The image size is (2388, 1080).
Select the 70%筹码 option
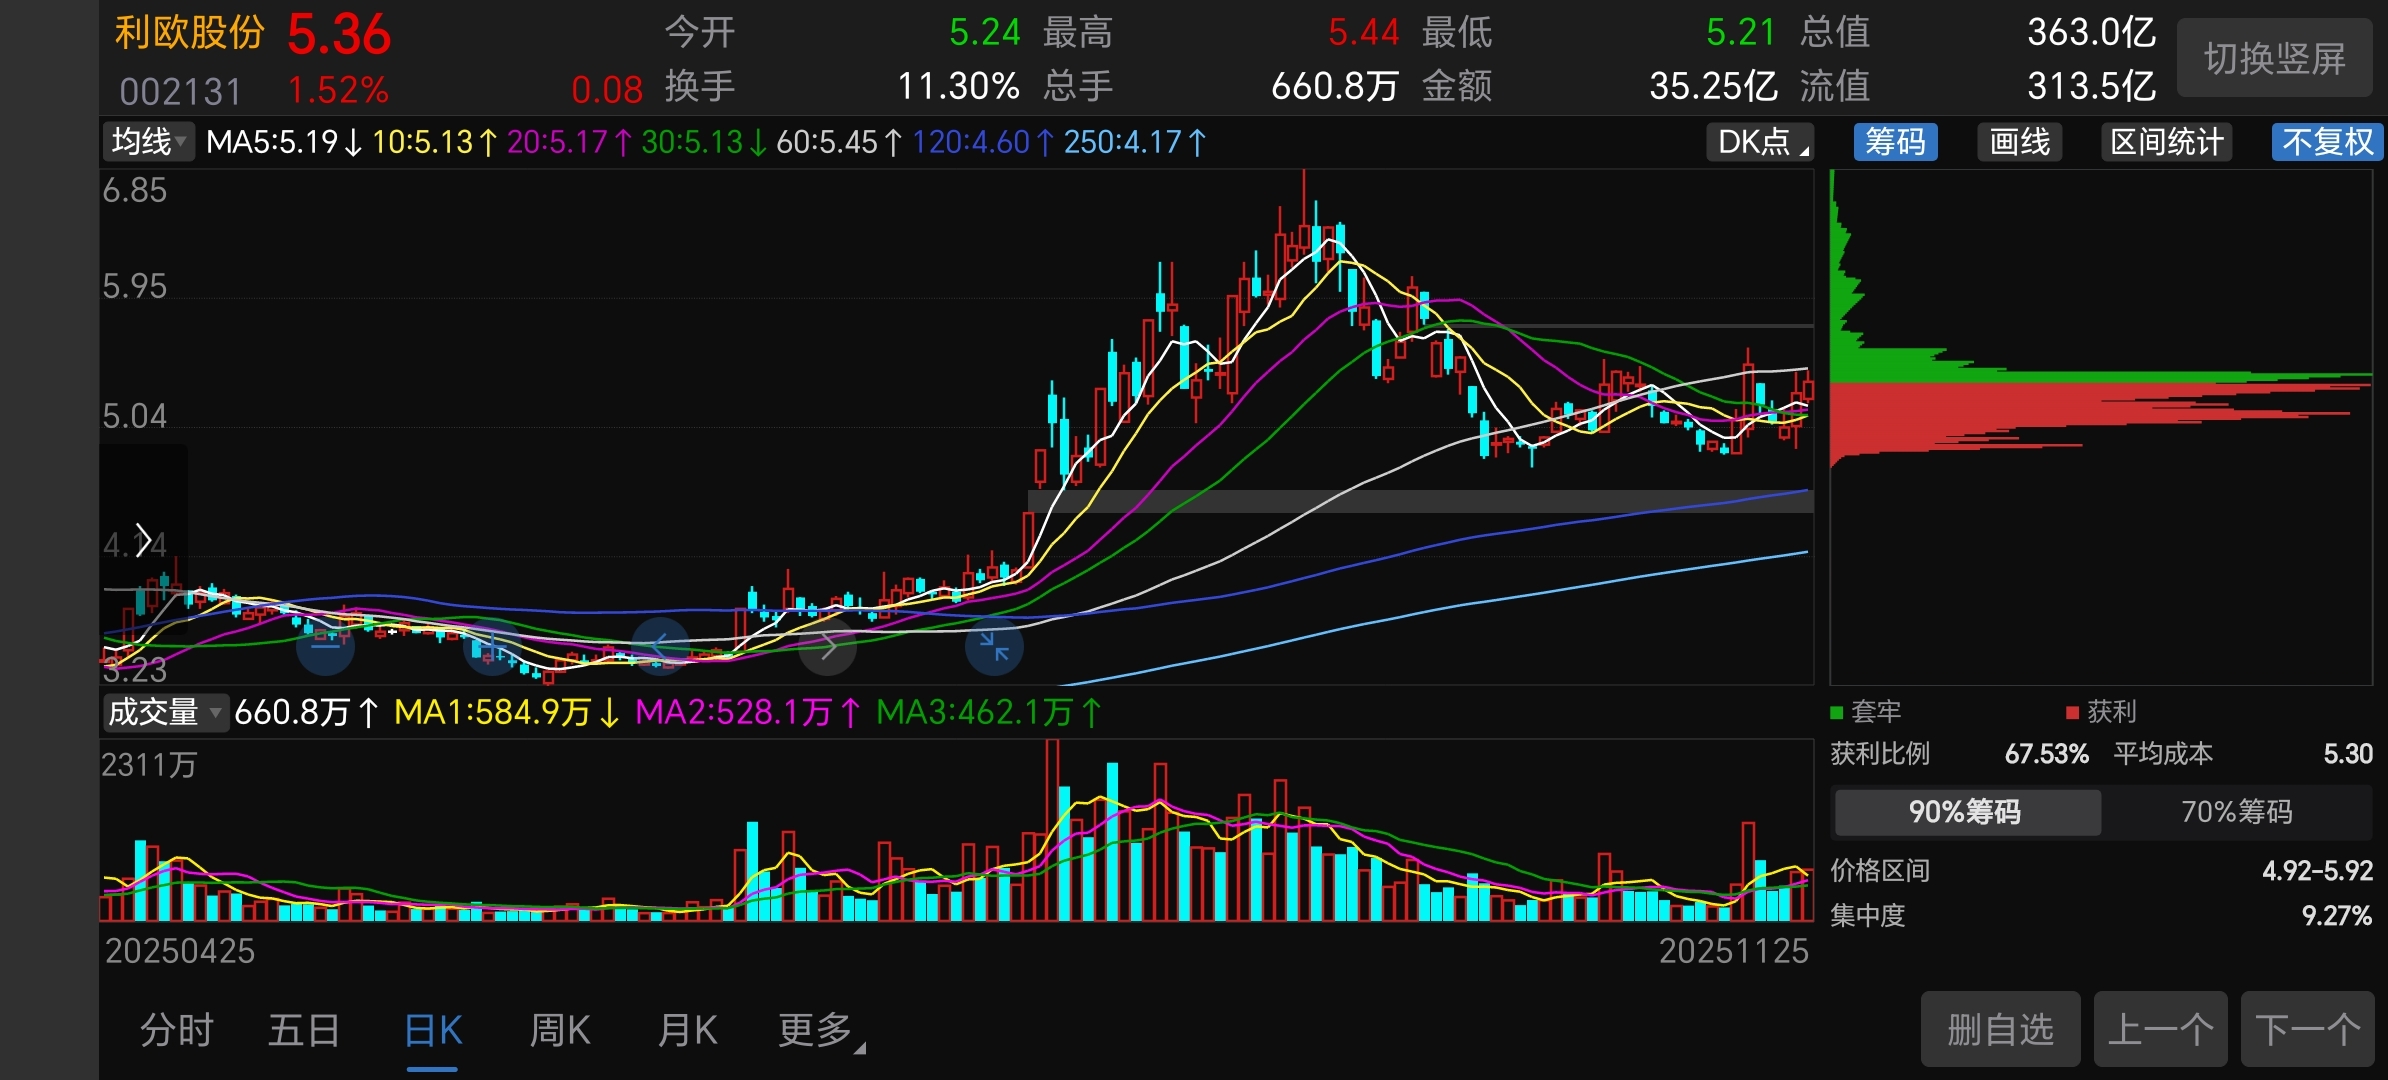click(x=2236, y=811)
